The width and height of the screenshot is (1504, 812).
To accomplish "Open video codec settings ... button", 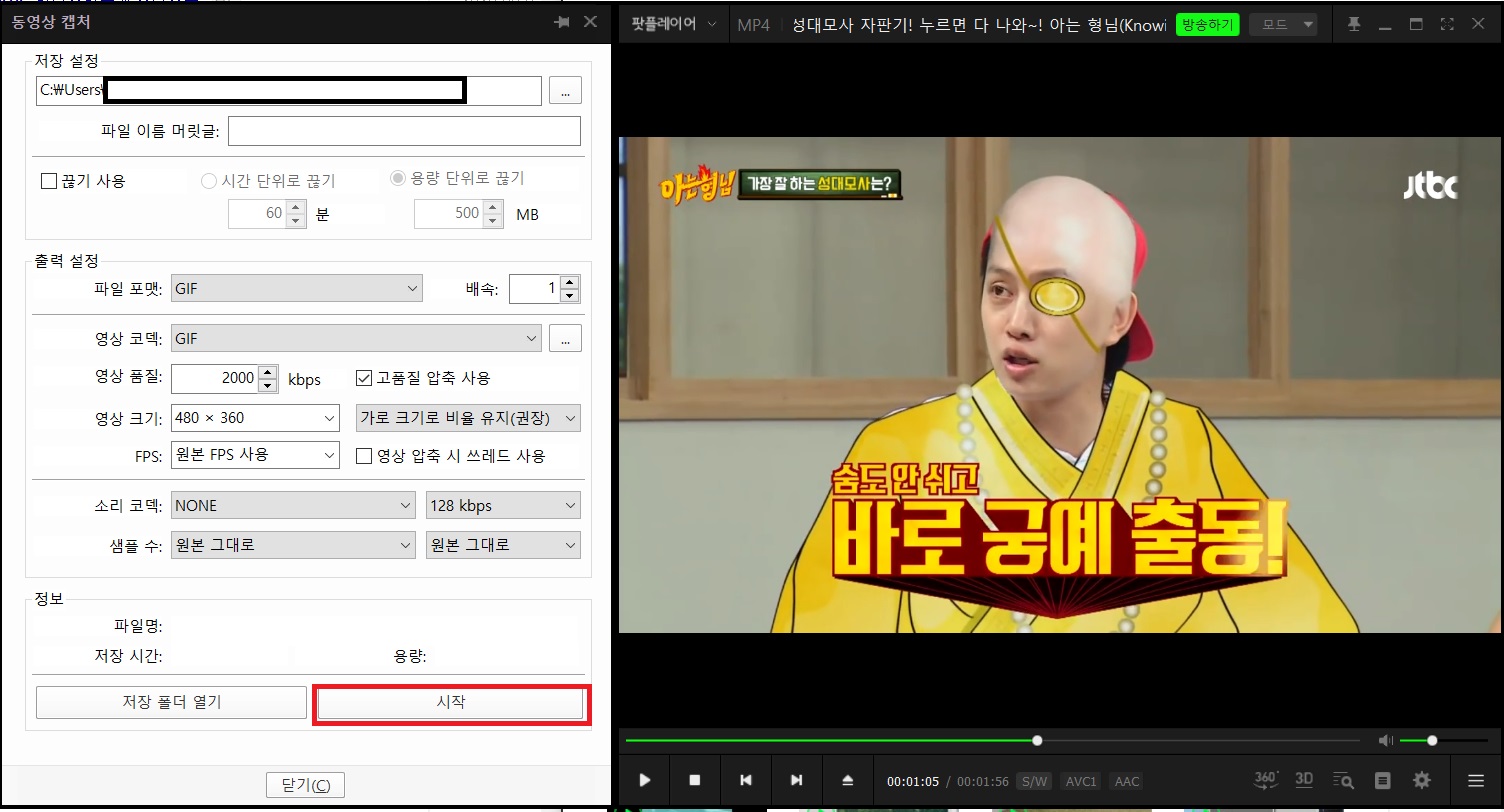I will tap(565, 338).
